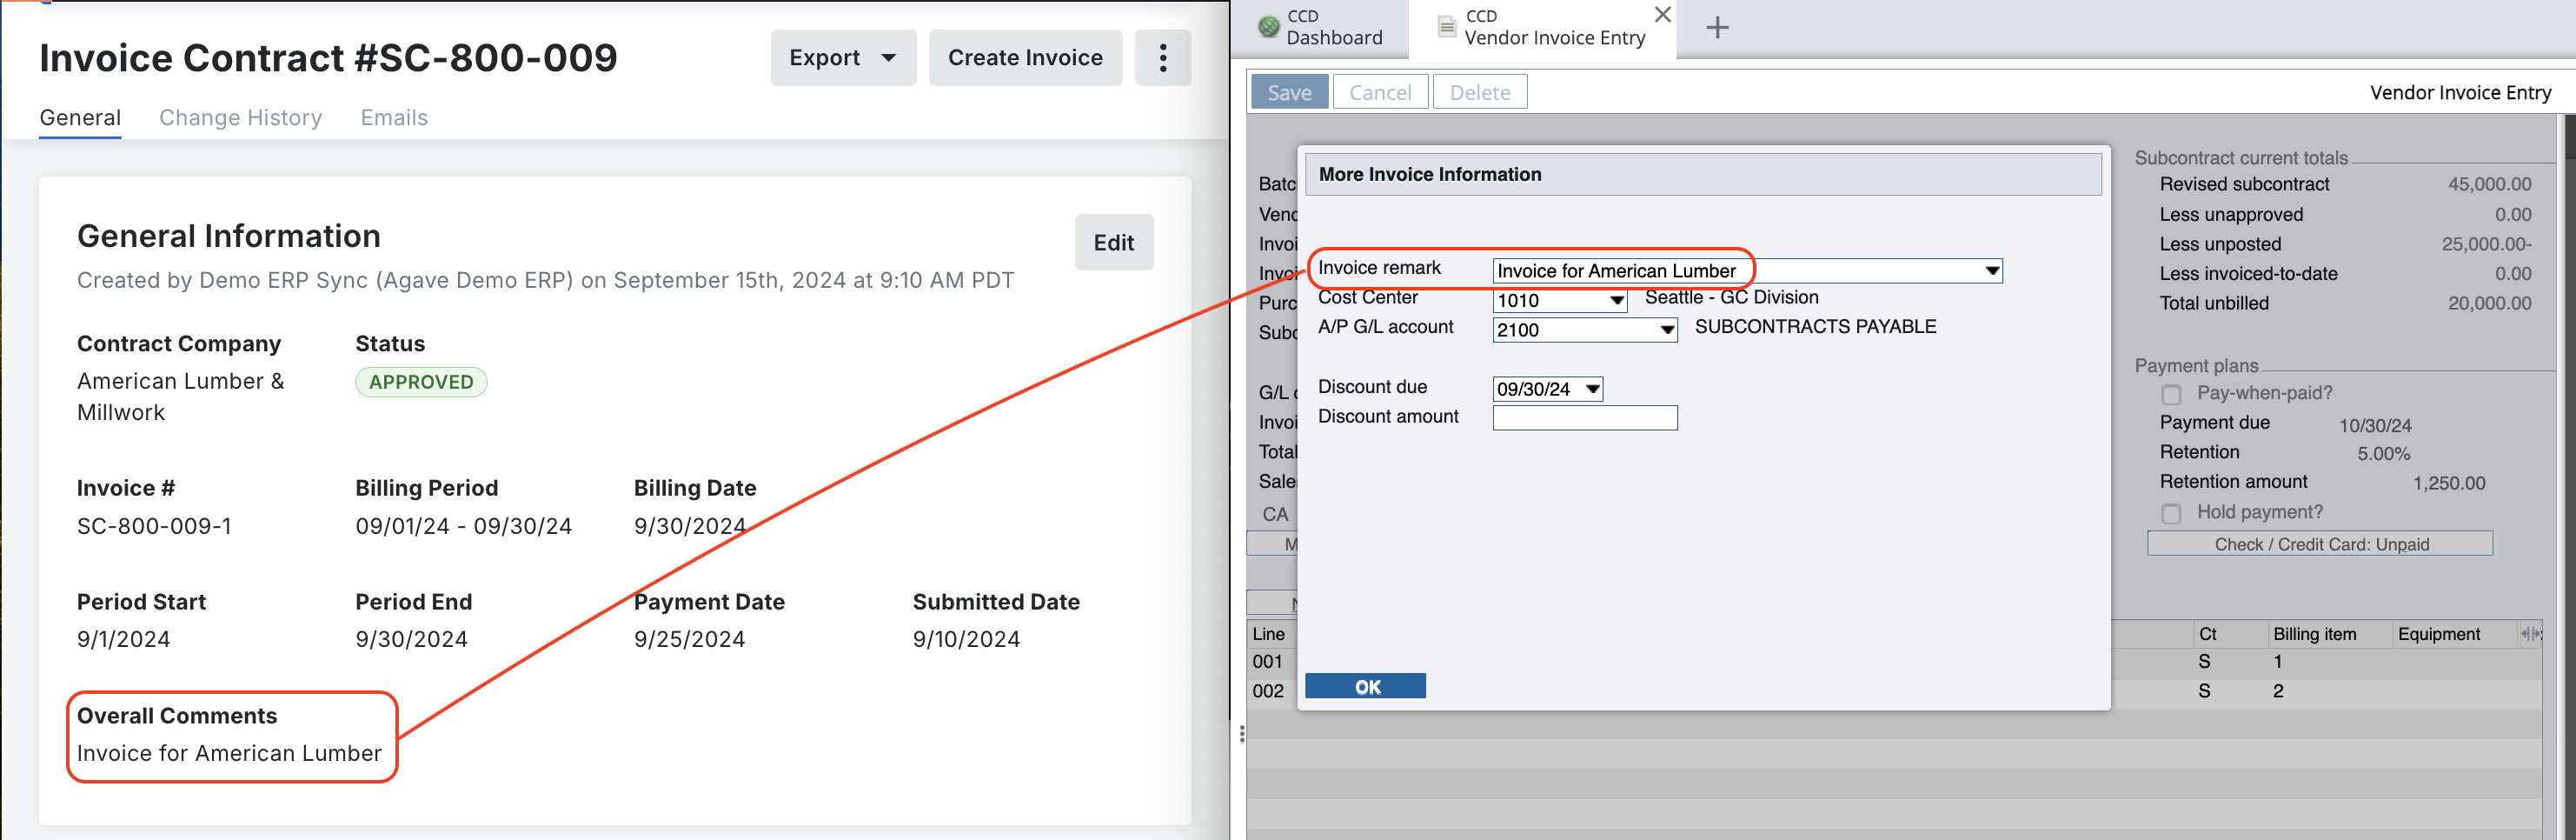Click the Revised subcontract value 45,000.00
This screenshot has height=840, width=2576.
[x=2489, y=184]
